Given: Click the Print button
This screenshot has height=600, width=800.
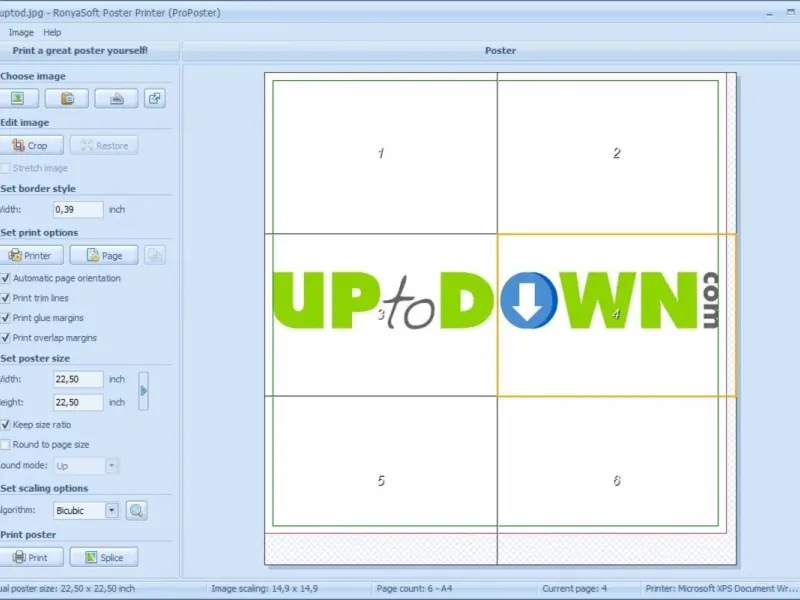Looking at the screenshot, I should [31, 557].
